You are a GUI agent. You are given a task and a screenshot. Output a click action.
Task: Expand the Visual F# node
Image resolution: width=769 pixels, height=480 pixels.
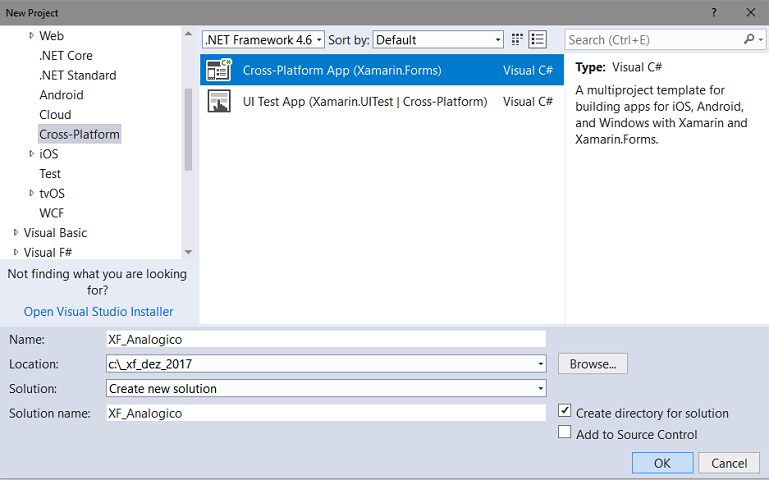[16, 252]
